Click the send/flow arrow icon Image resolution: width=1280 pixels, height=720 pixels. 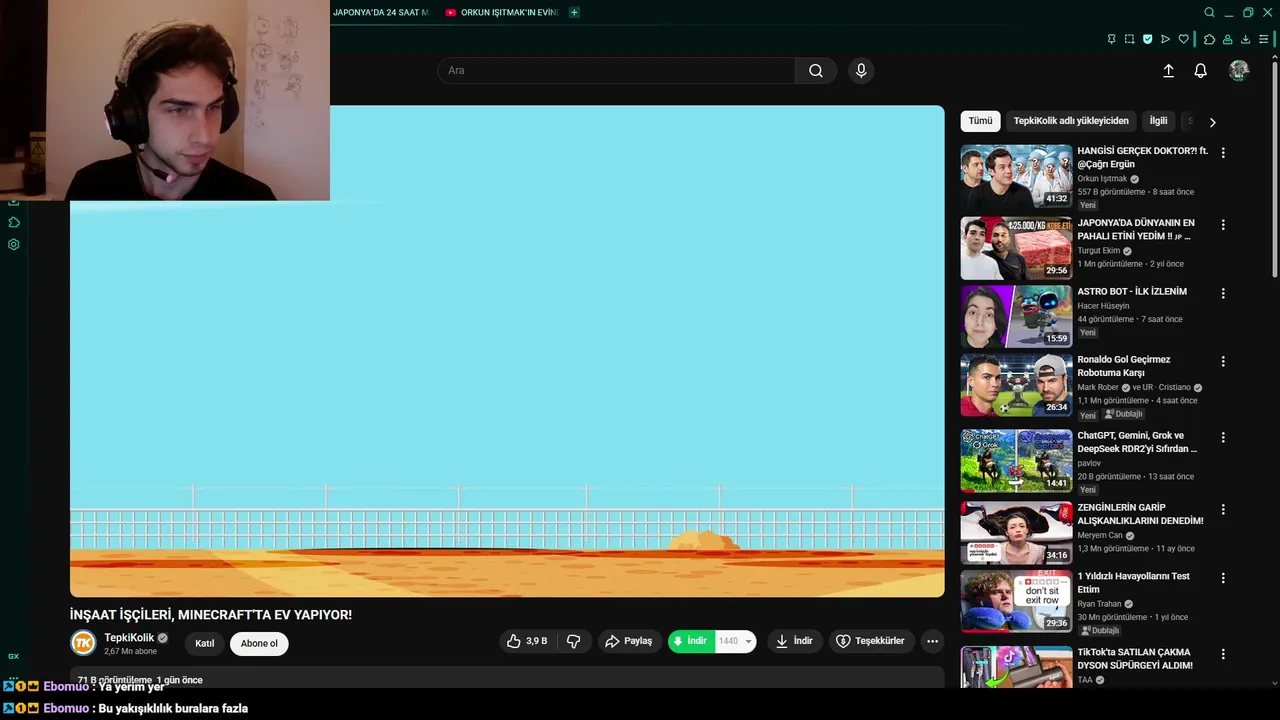1165,39
